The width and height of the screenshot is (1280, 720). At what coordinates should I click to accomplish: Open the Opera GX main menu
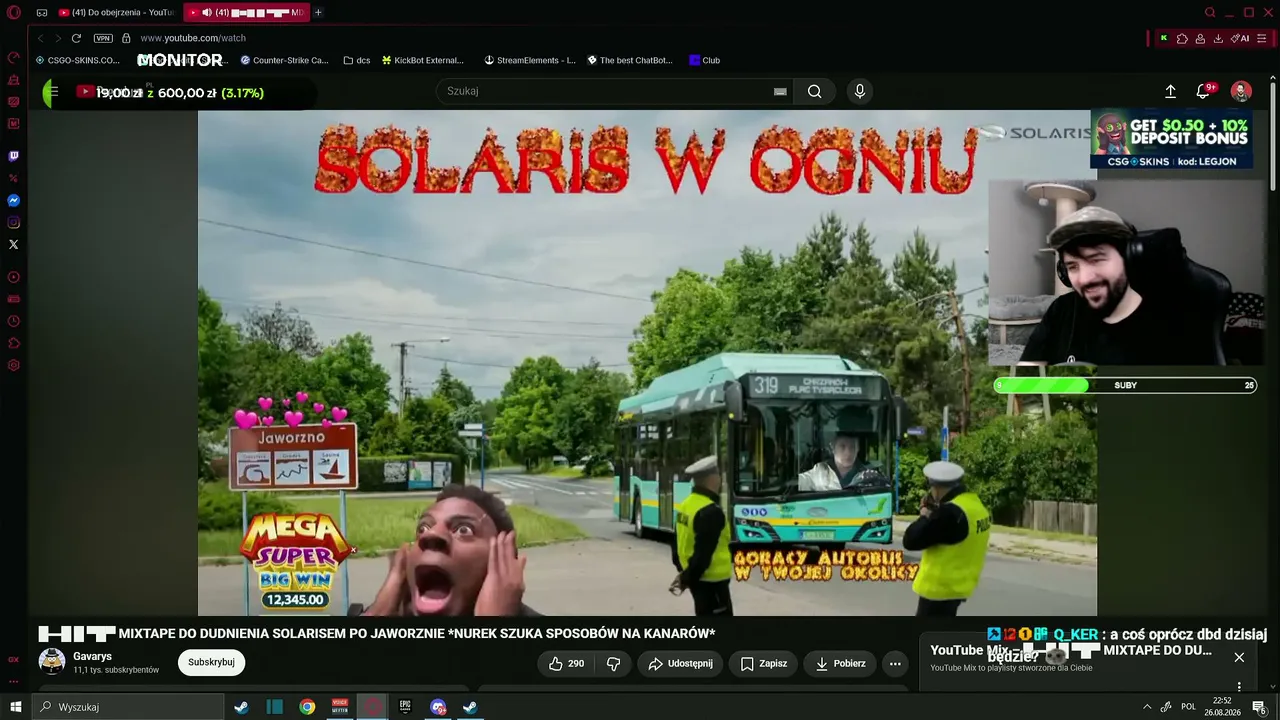point(14,13)
